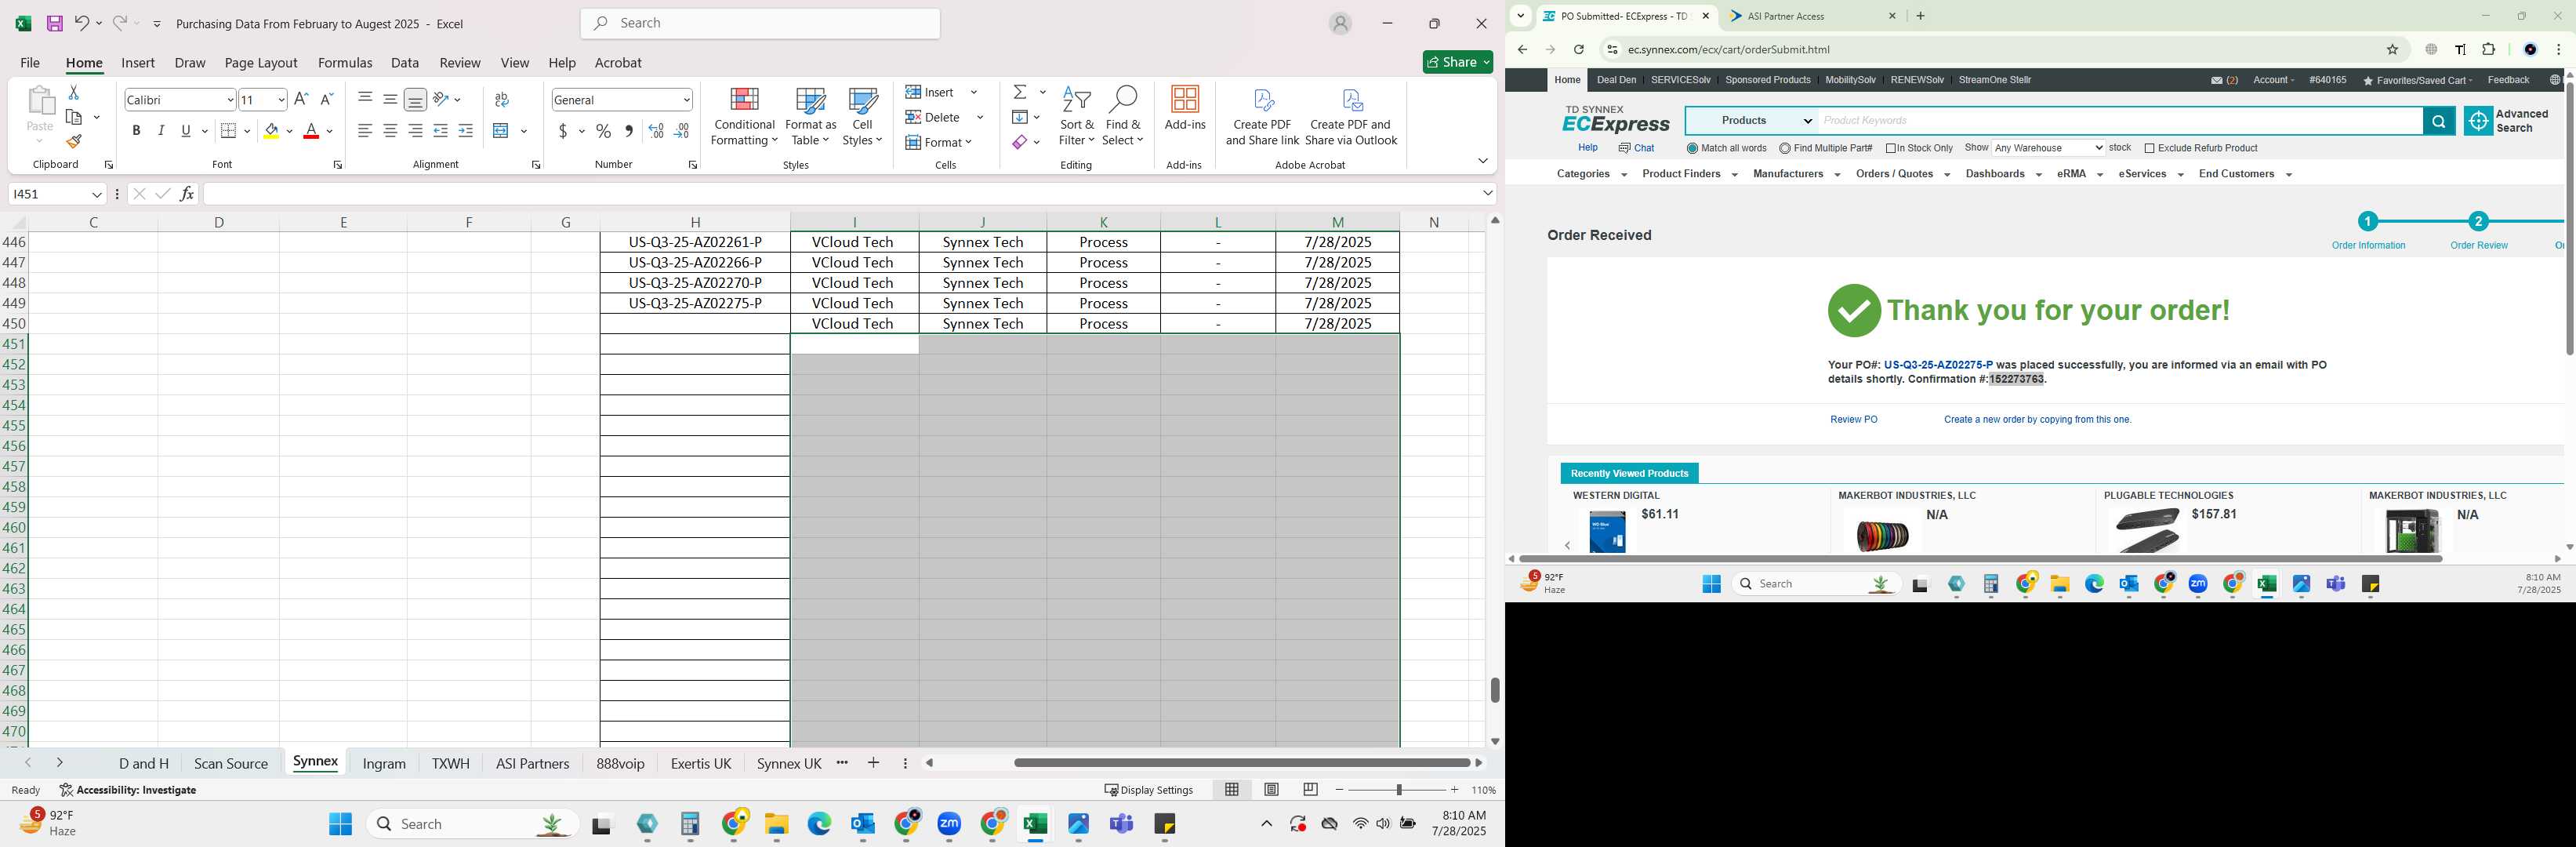Click the Insert Function fx icon

(x=187, y=194)
